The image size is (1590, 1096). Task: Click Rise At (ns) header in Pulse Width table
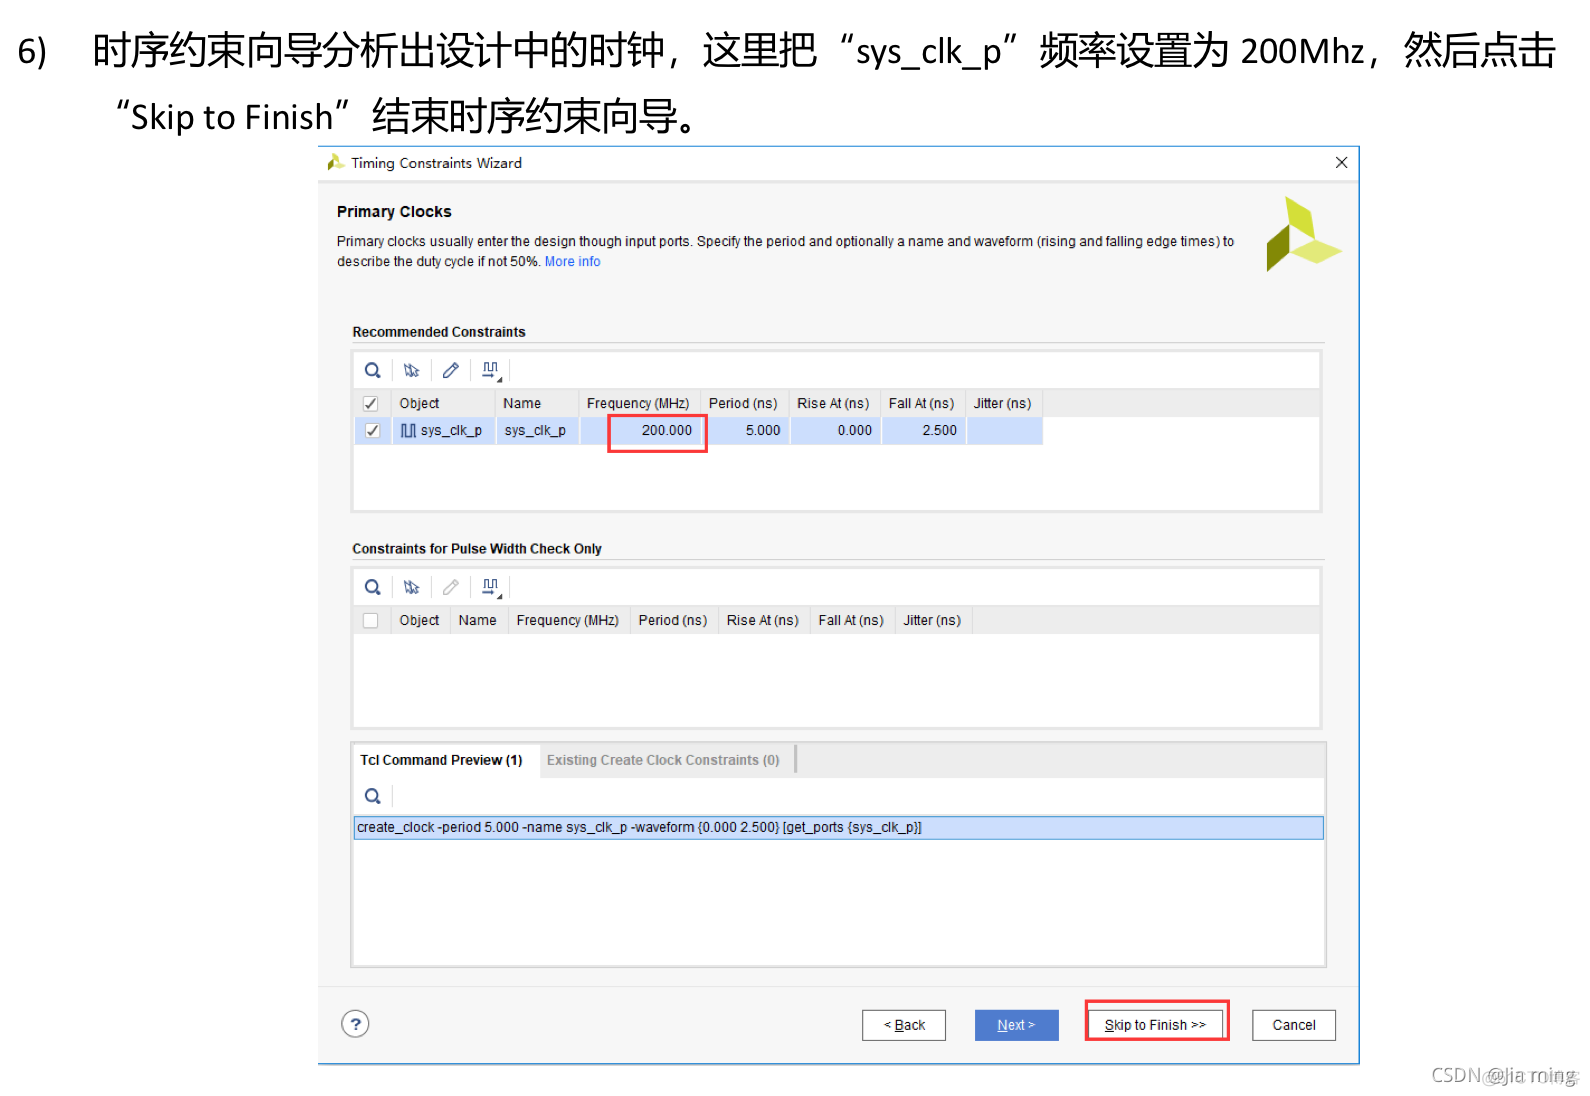(x=763, y=620)
